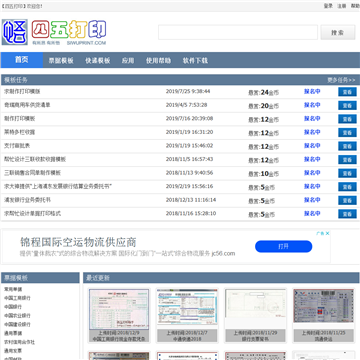Click 报名中 in the 2019/4/5 7:53:28 row
The image size is (360, 360).
(312, 105)
